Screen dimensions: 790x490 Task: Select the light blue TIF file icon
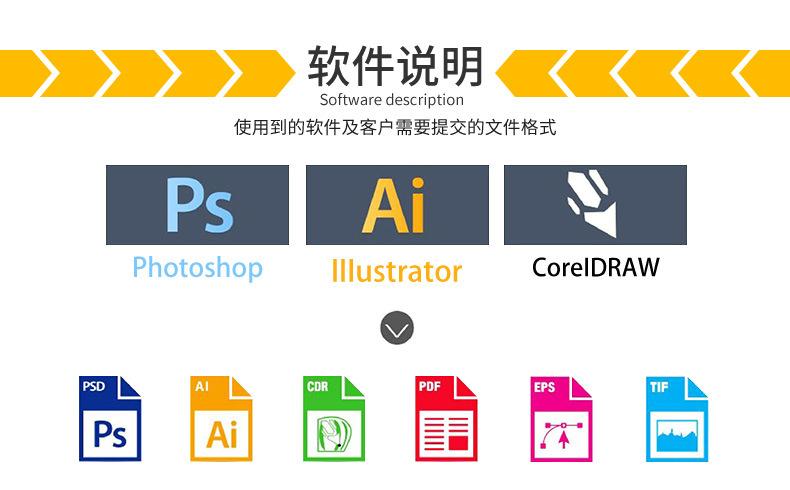[x=677, y=419]
